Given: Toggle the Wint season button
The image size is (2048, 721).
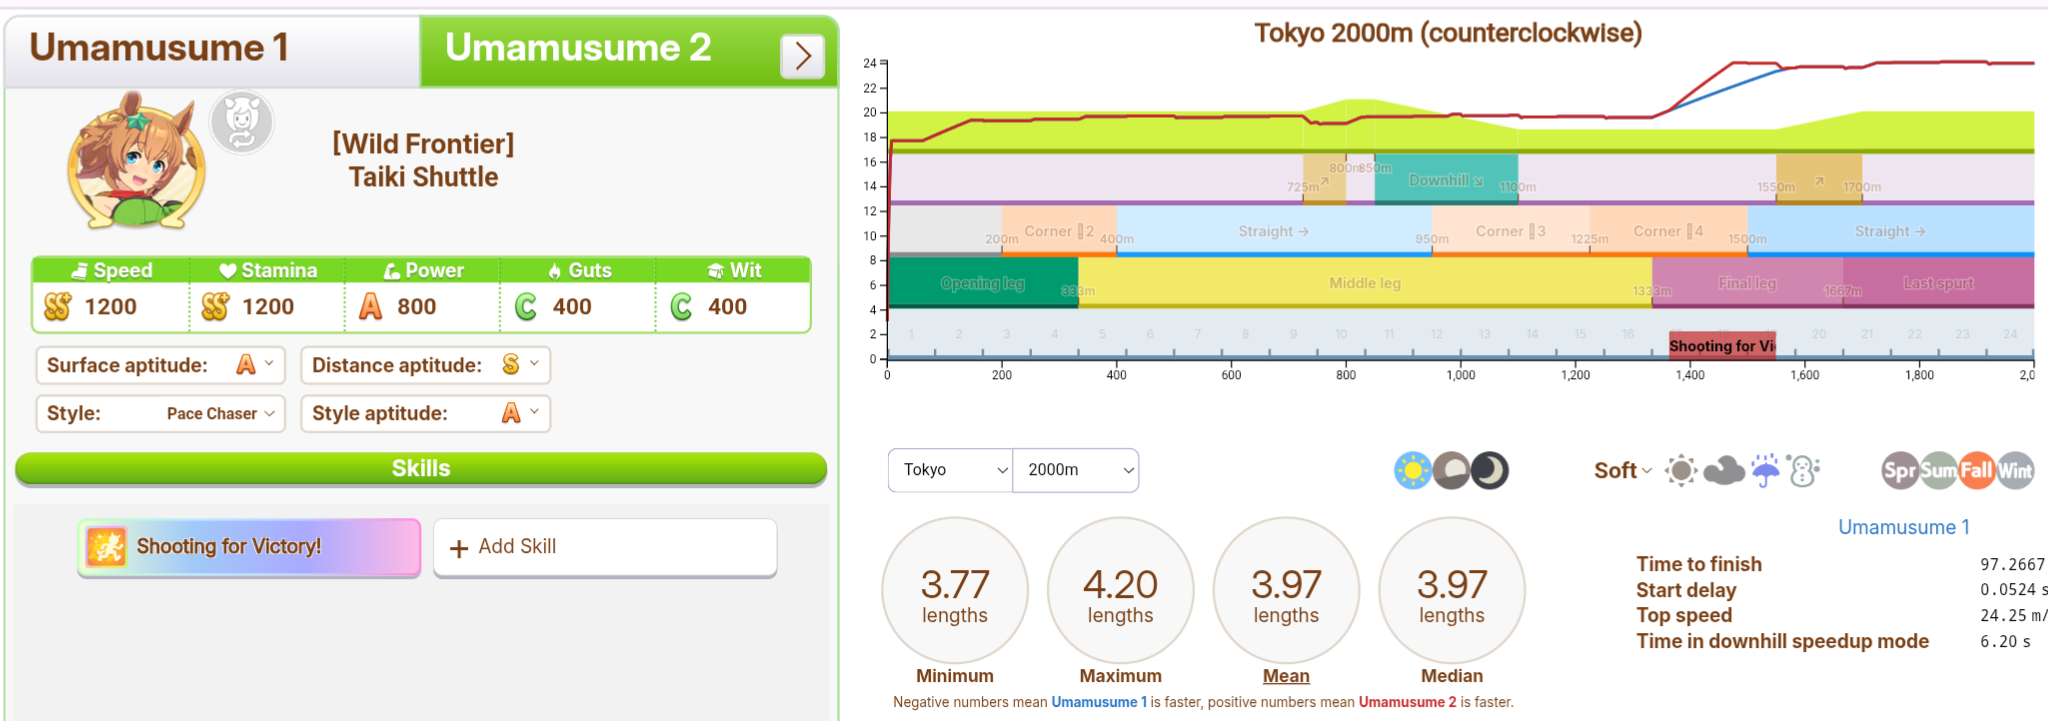Looking at the screenshot, I should coord(2015,470).
